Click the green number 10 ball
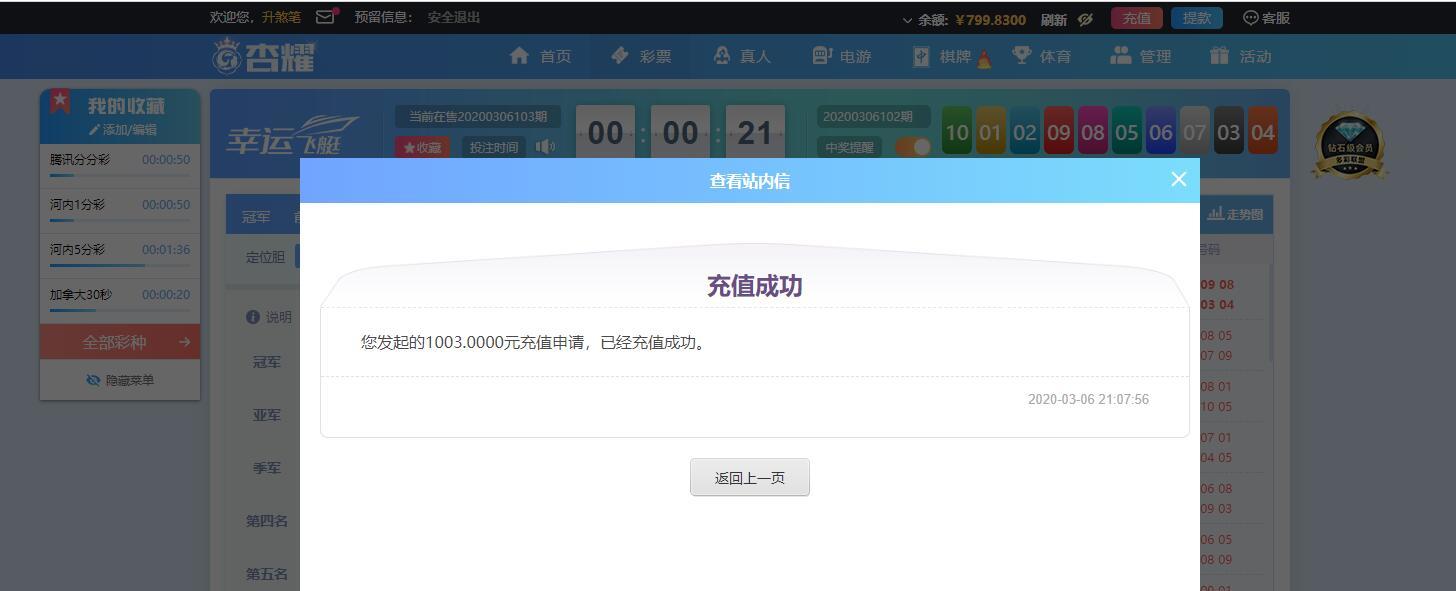Screen dimensions: 1456x591 [957, 131]
